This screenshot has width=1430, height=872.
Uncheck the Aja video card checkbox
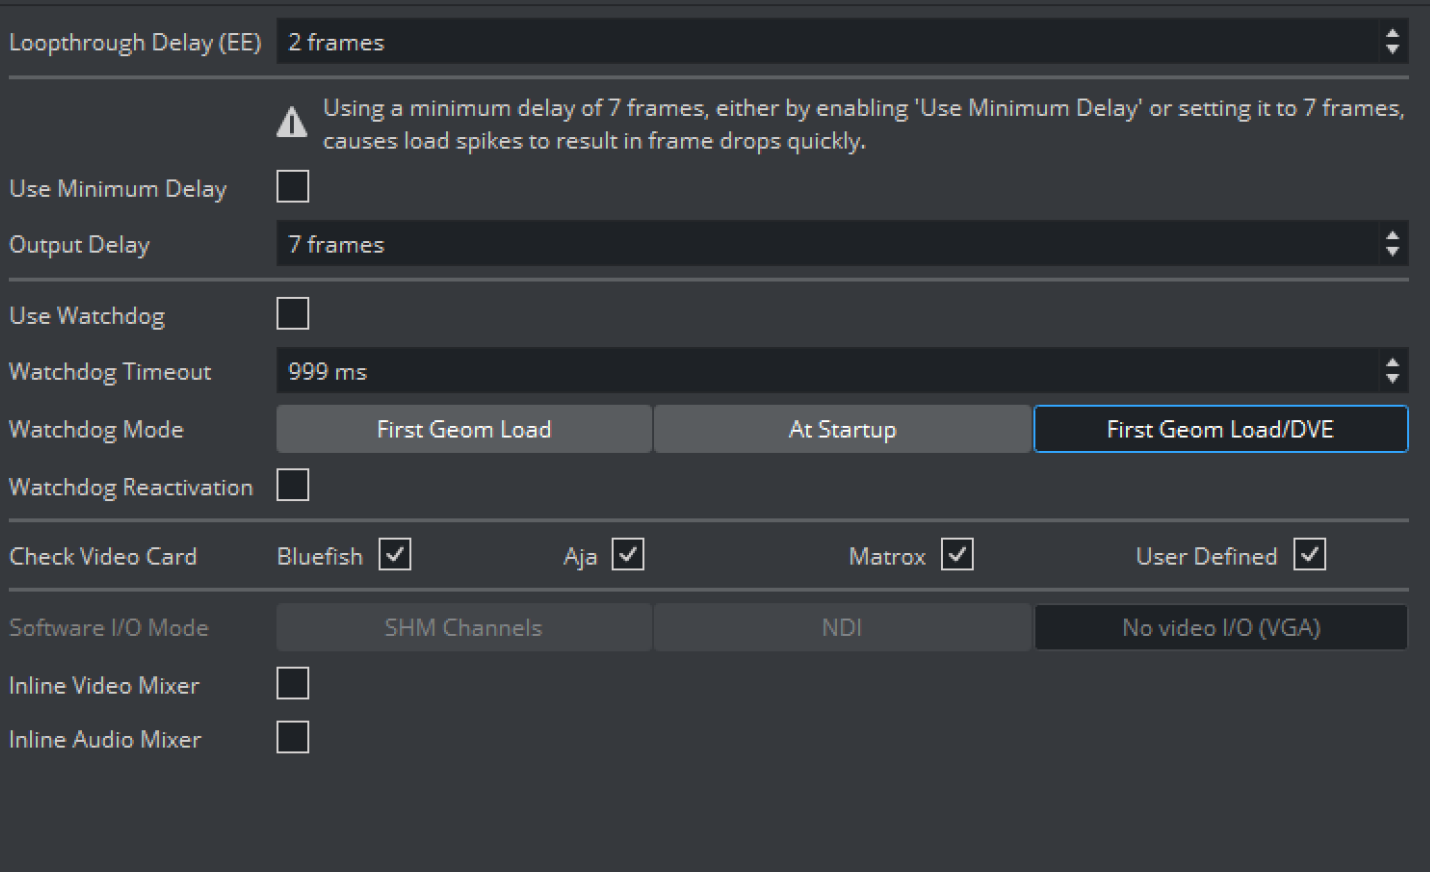[x=628, y=555]
